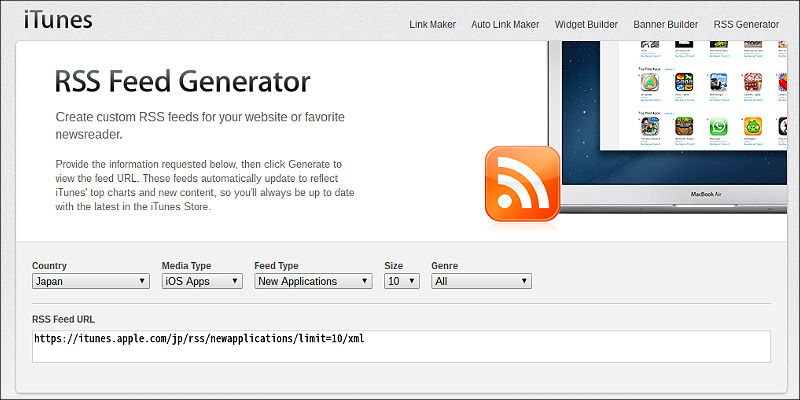Go to Widget Builder
Viewport: 800px width, 400px height.
(586, 24)
